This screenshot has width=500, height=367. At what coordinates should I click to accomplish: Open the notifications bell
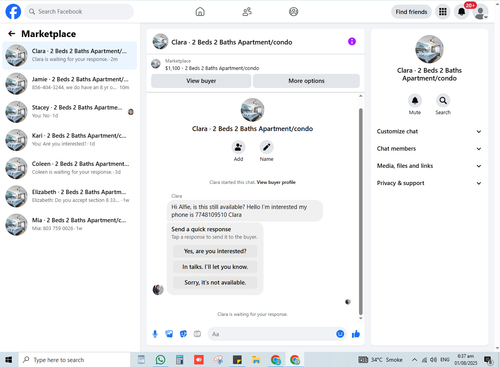tap(462, 12)
